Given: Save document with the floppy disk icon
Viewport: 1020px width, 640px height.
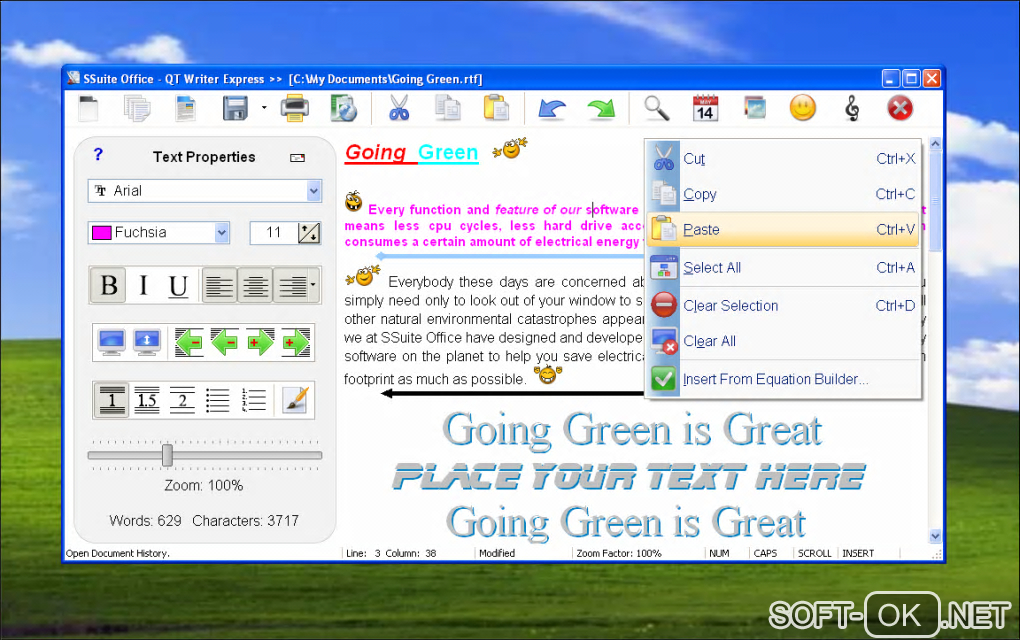Looking at the screenshot, I should pyautogui.click(x=235, y=109).
